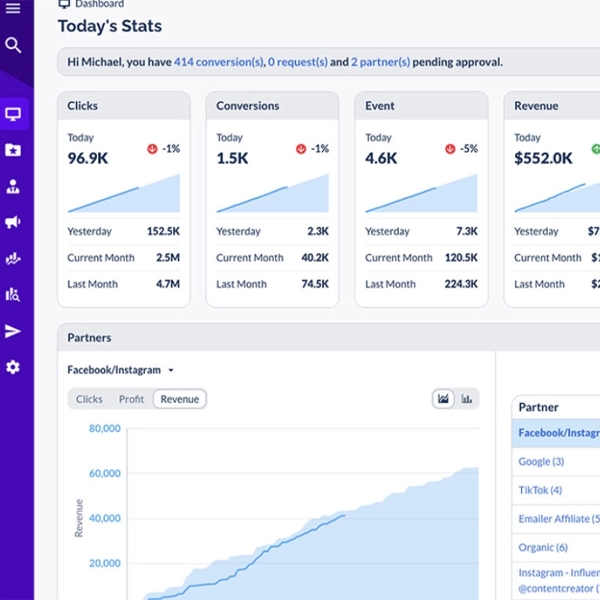Open the settings gear icon in the sidebar
The width and height of the screenshot is (600, 600).
(13, 367)
